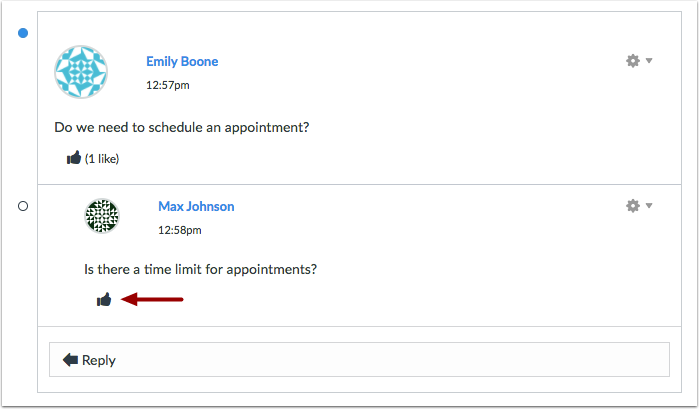Click the "Do we need to schedule an appointment?" message

[x=182, y=128]
